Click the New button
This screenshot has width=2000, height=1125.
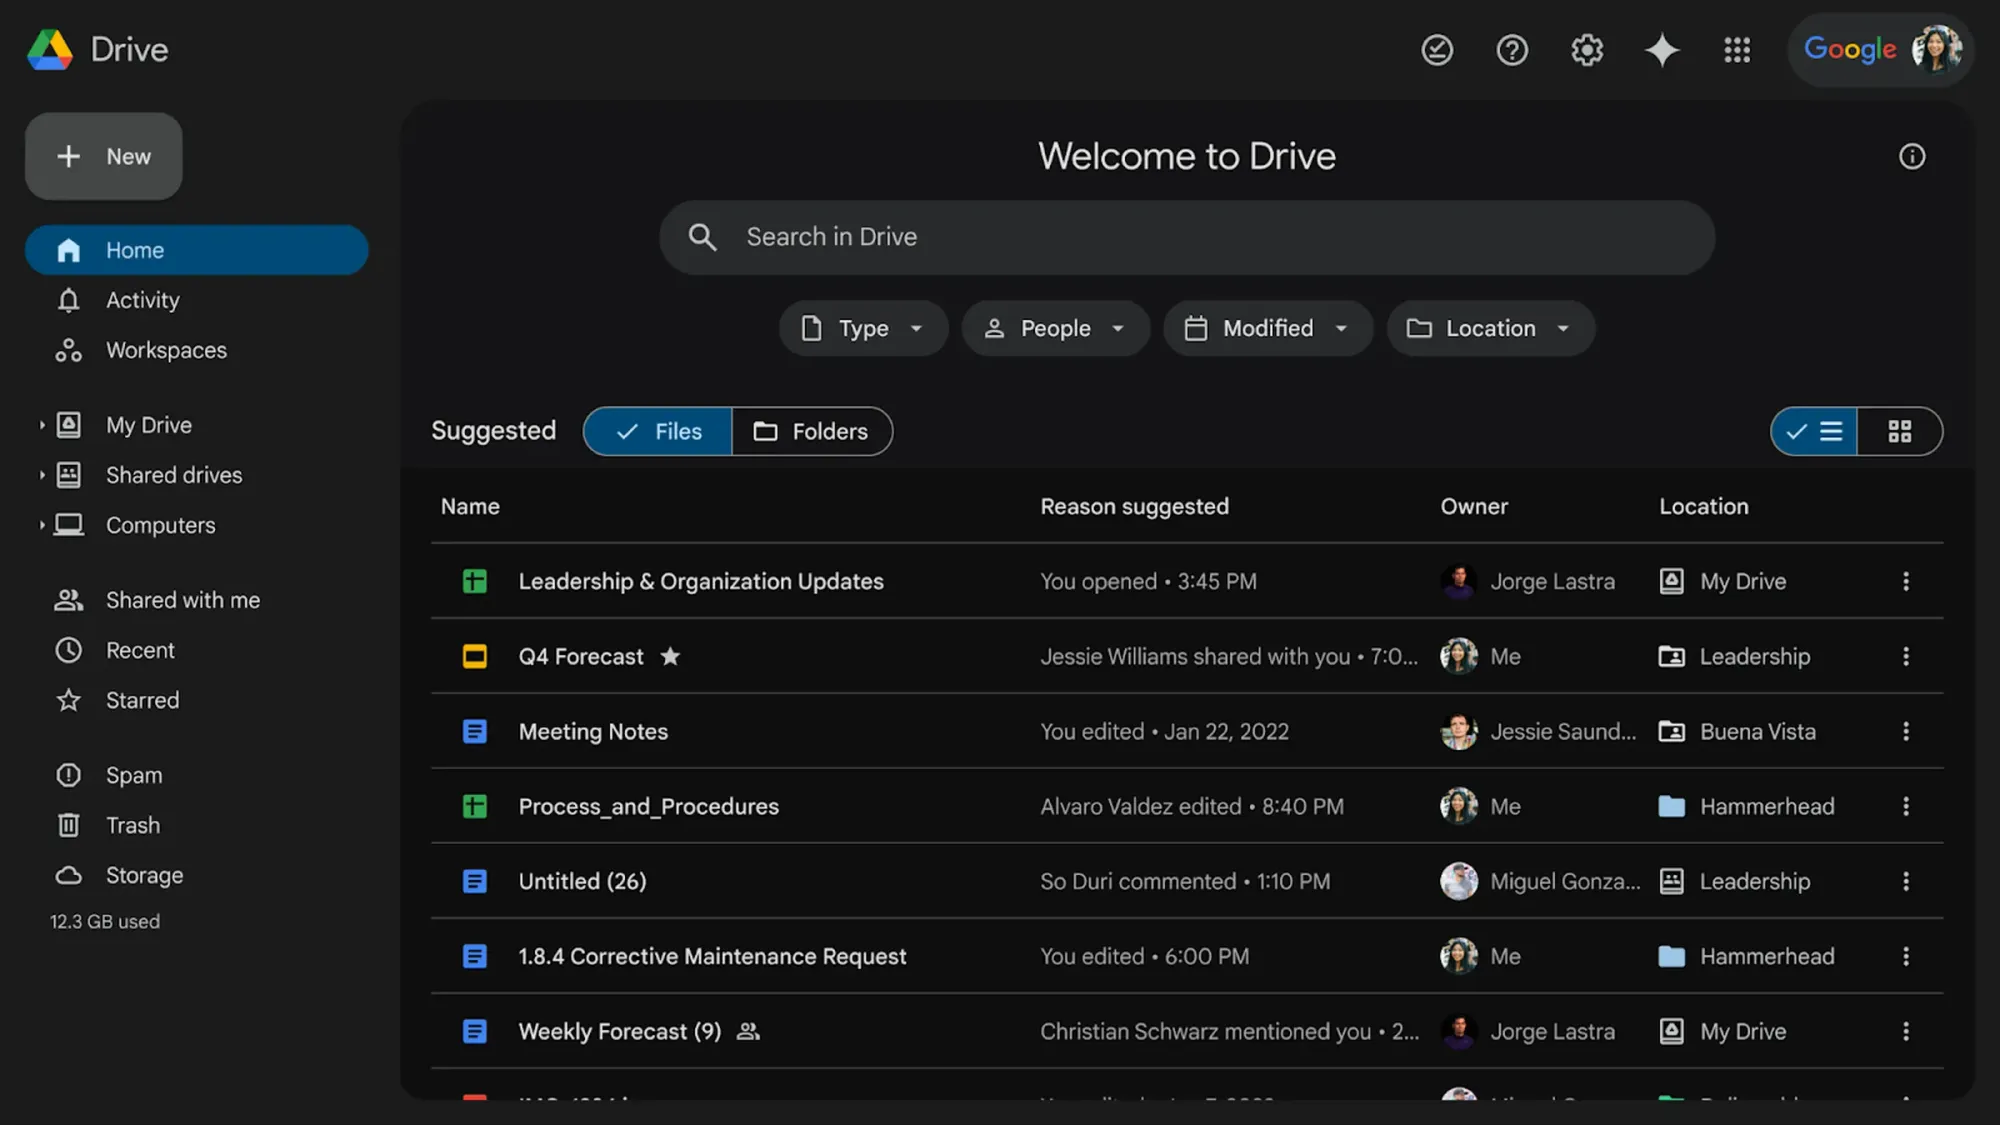tap(103, 156)
